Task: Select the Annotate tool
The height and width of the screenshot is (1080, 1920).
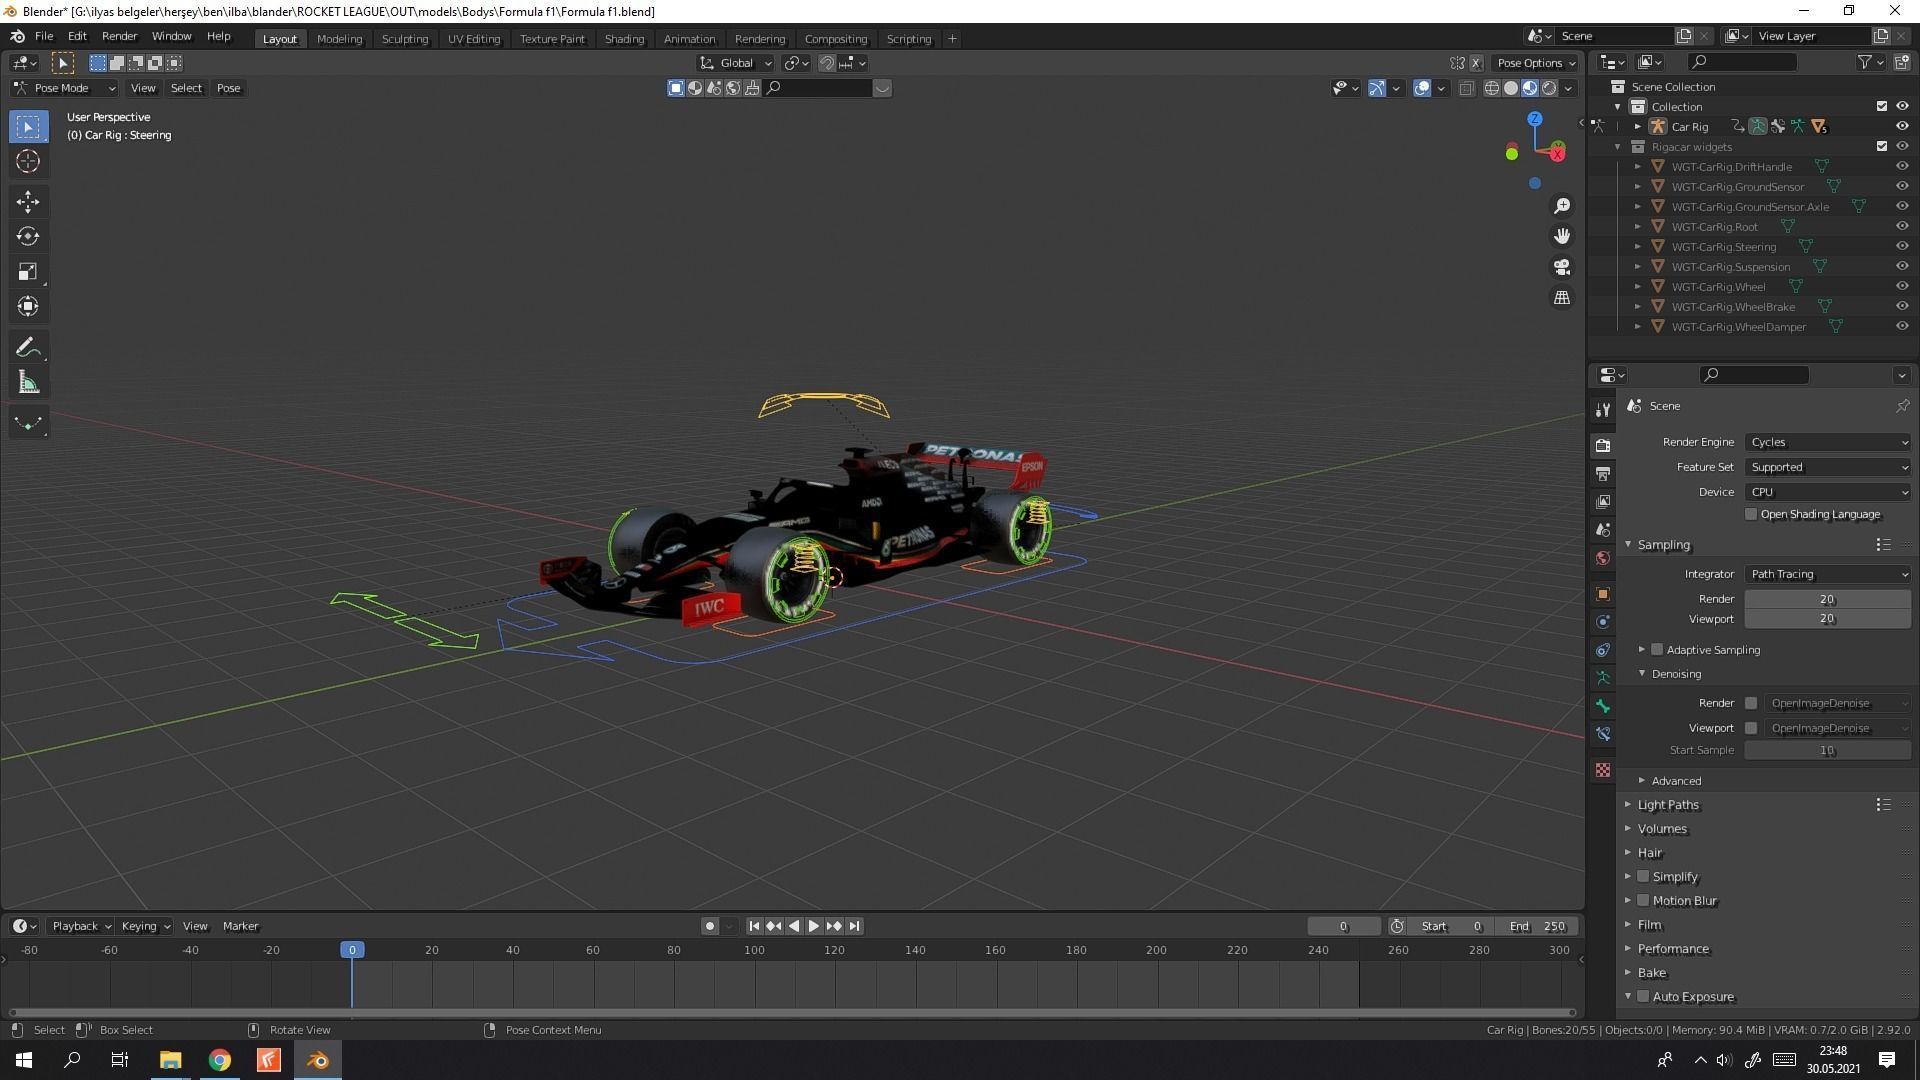Action: click(x=28, y=347)
